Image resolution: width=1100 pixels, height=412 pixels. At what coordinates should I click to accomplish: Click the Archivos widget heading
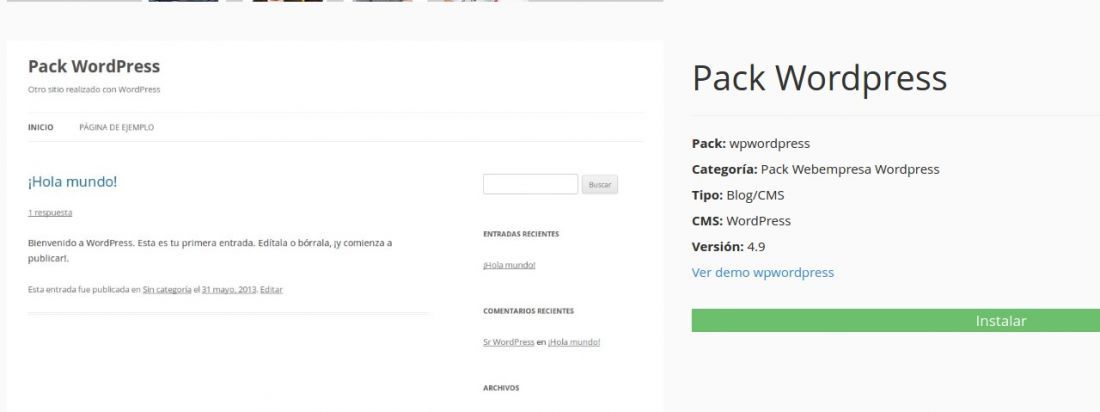(x=501, y=388)
